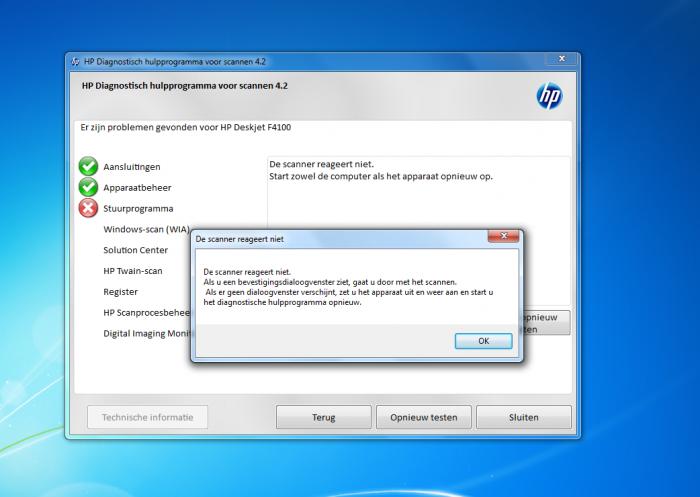Close the HP Diagnostisch hulpprogramma window
The image size is (700, 497).
coord(562,58)
